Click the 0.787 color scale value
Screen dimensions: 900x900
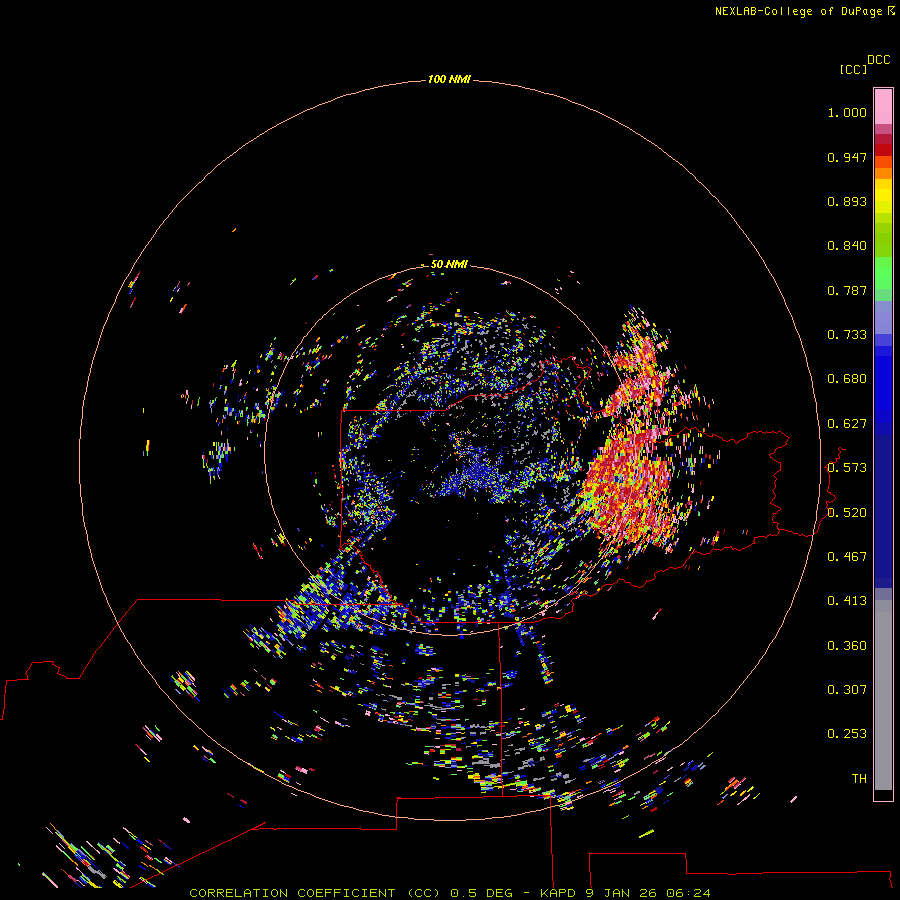point(847,290)
